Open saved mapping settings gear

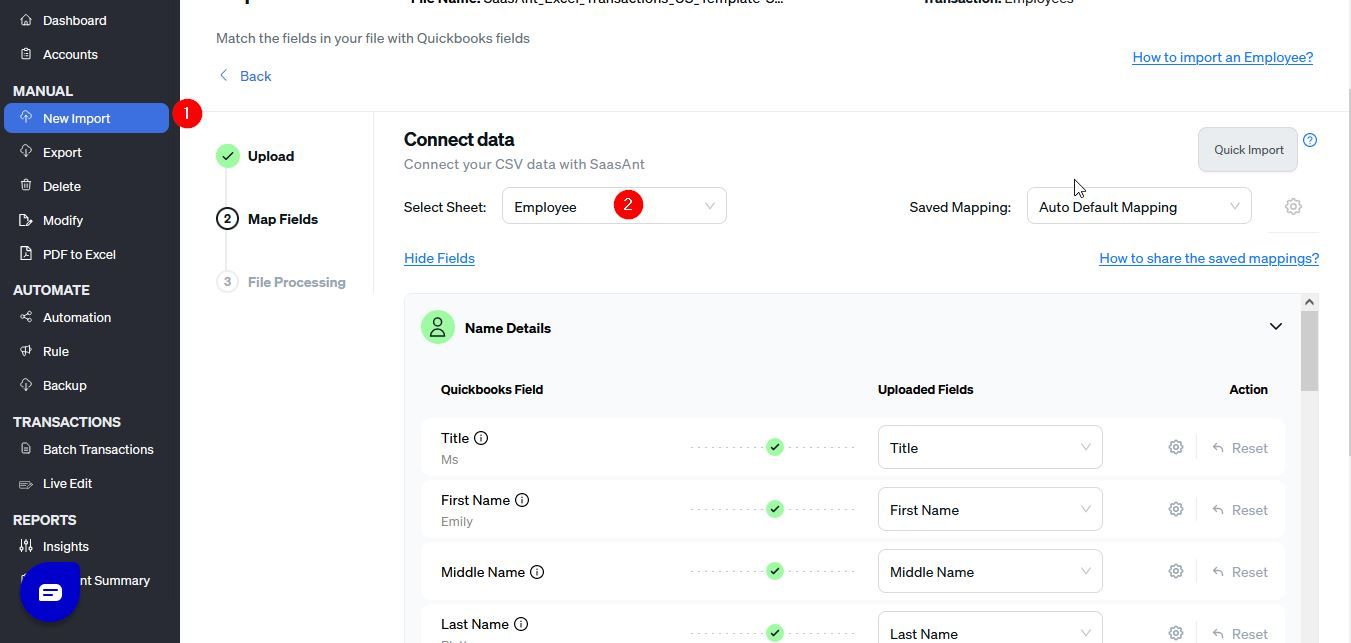(x=1293, y=206)
